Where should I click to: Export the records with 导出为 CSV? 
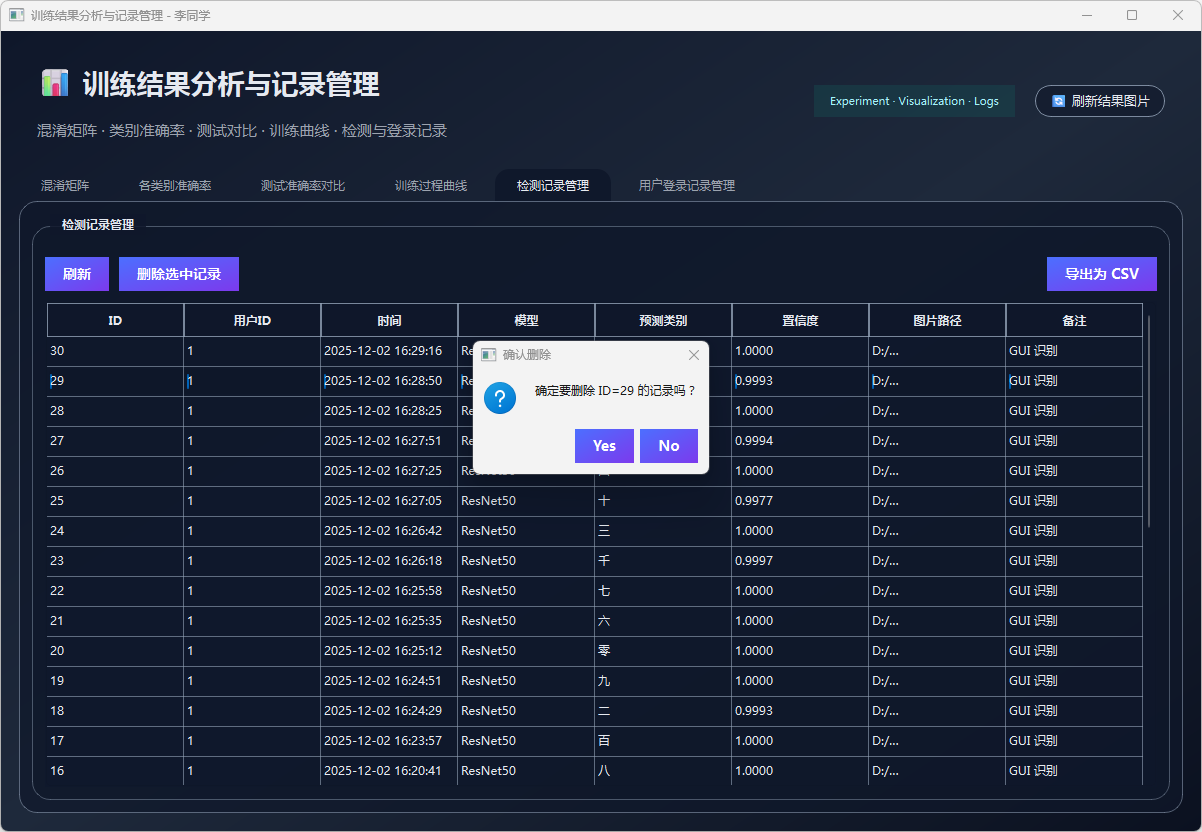[1101, 274]
